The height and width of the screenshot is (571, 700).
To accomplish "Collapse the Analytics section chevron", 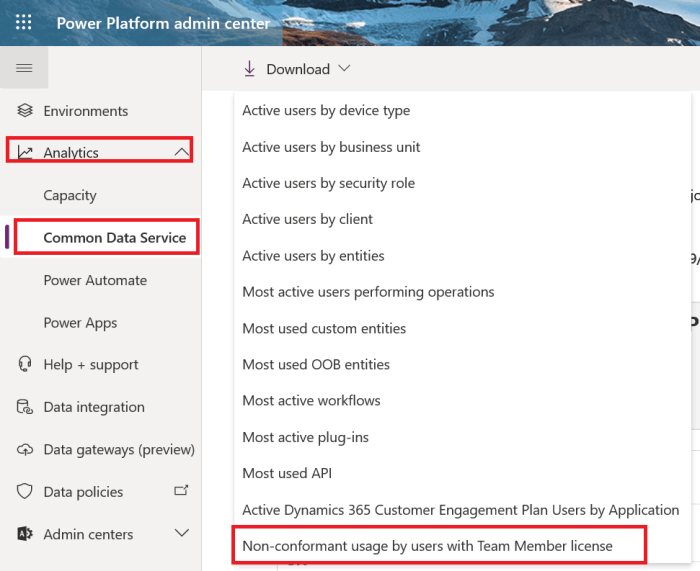I will [x=181, y=152].
